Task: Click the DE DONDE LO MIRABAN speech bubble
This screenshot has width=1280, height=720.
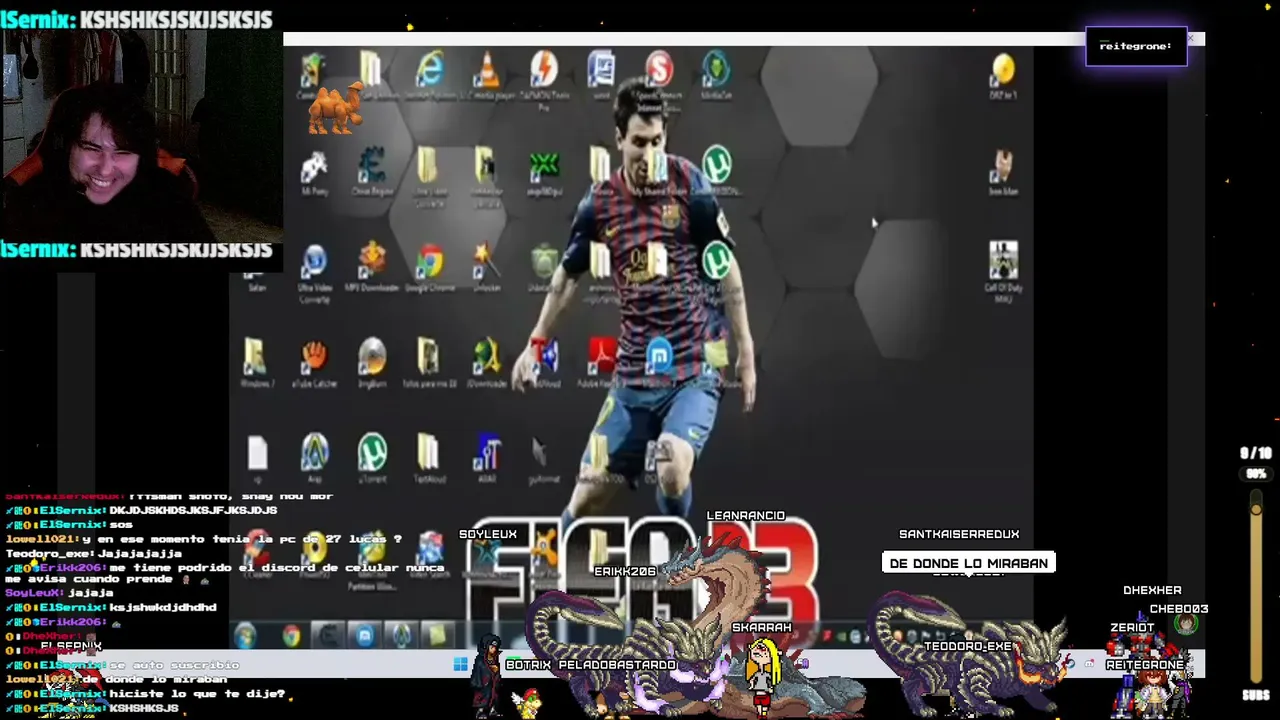Action: 968,563
